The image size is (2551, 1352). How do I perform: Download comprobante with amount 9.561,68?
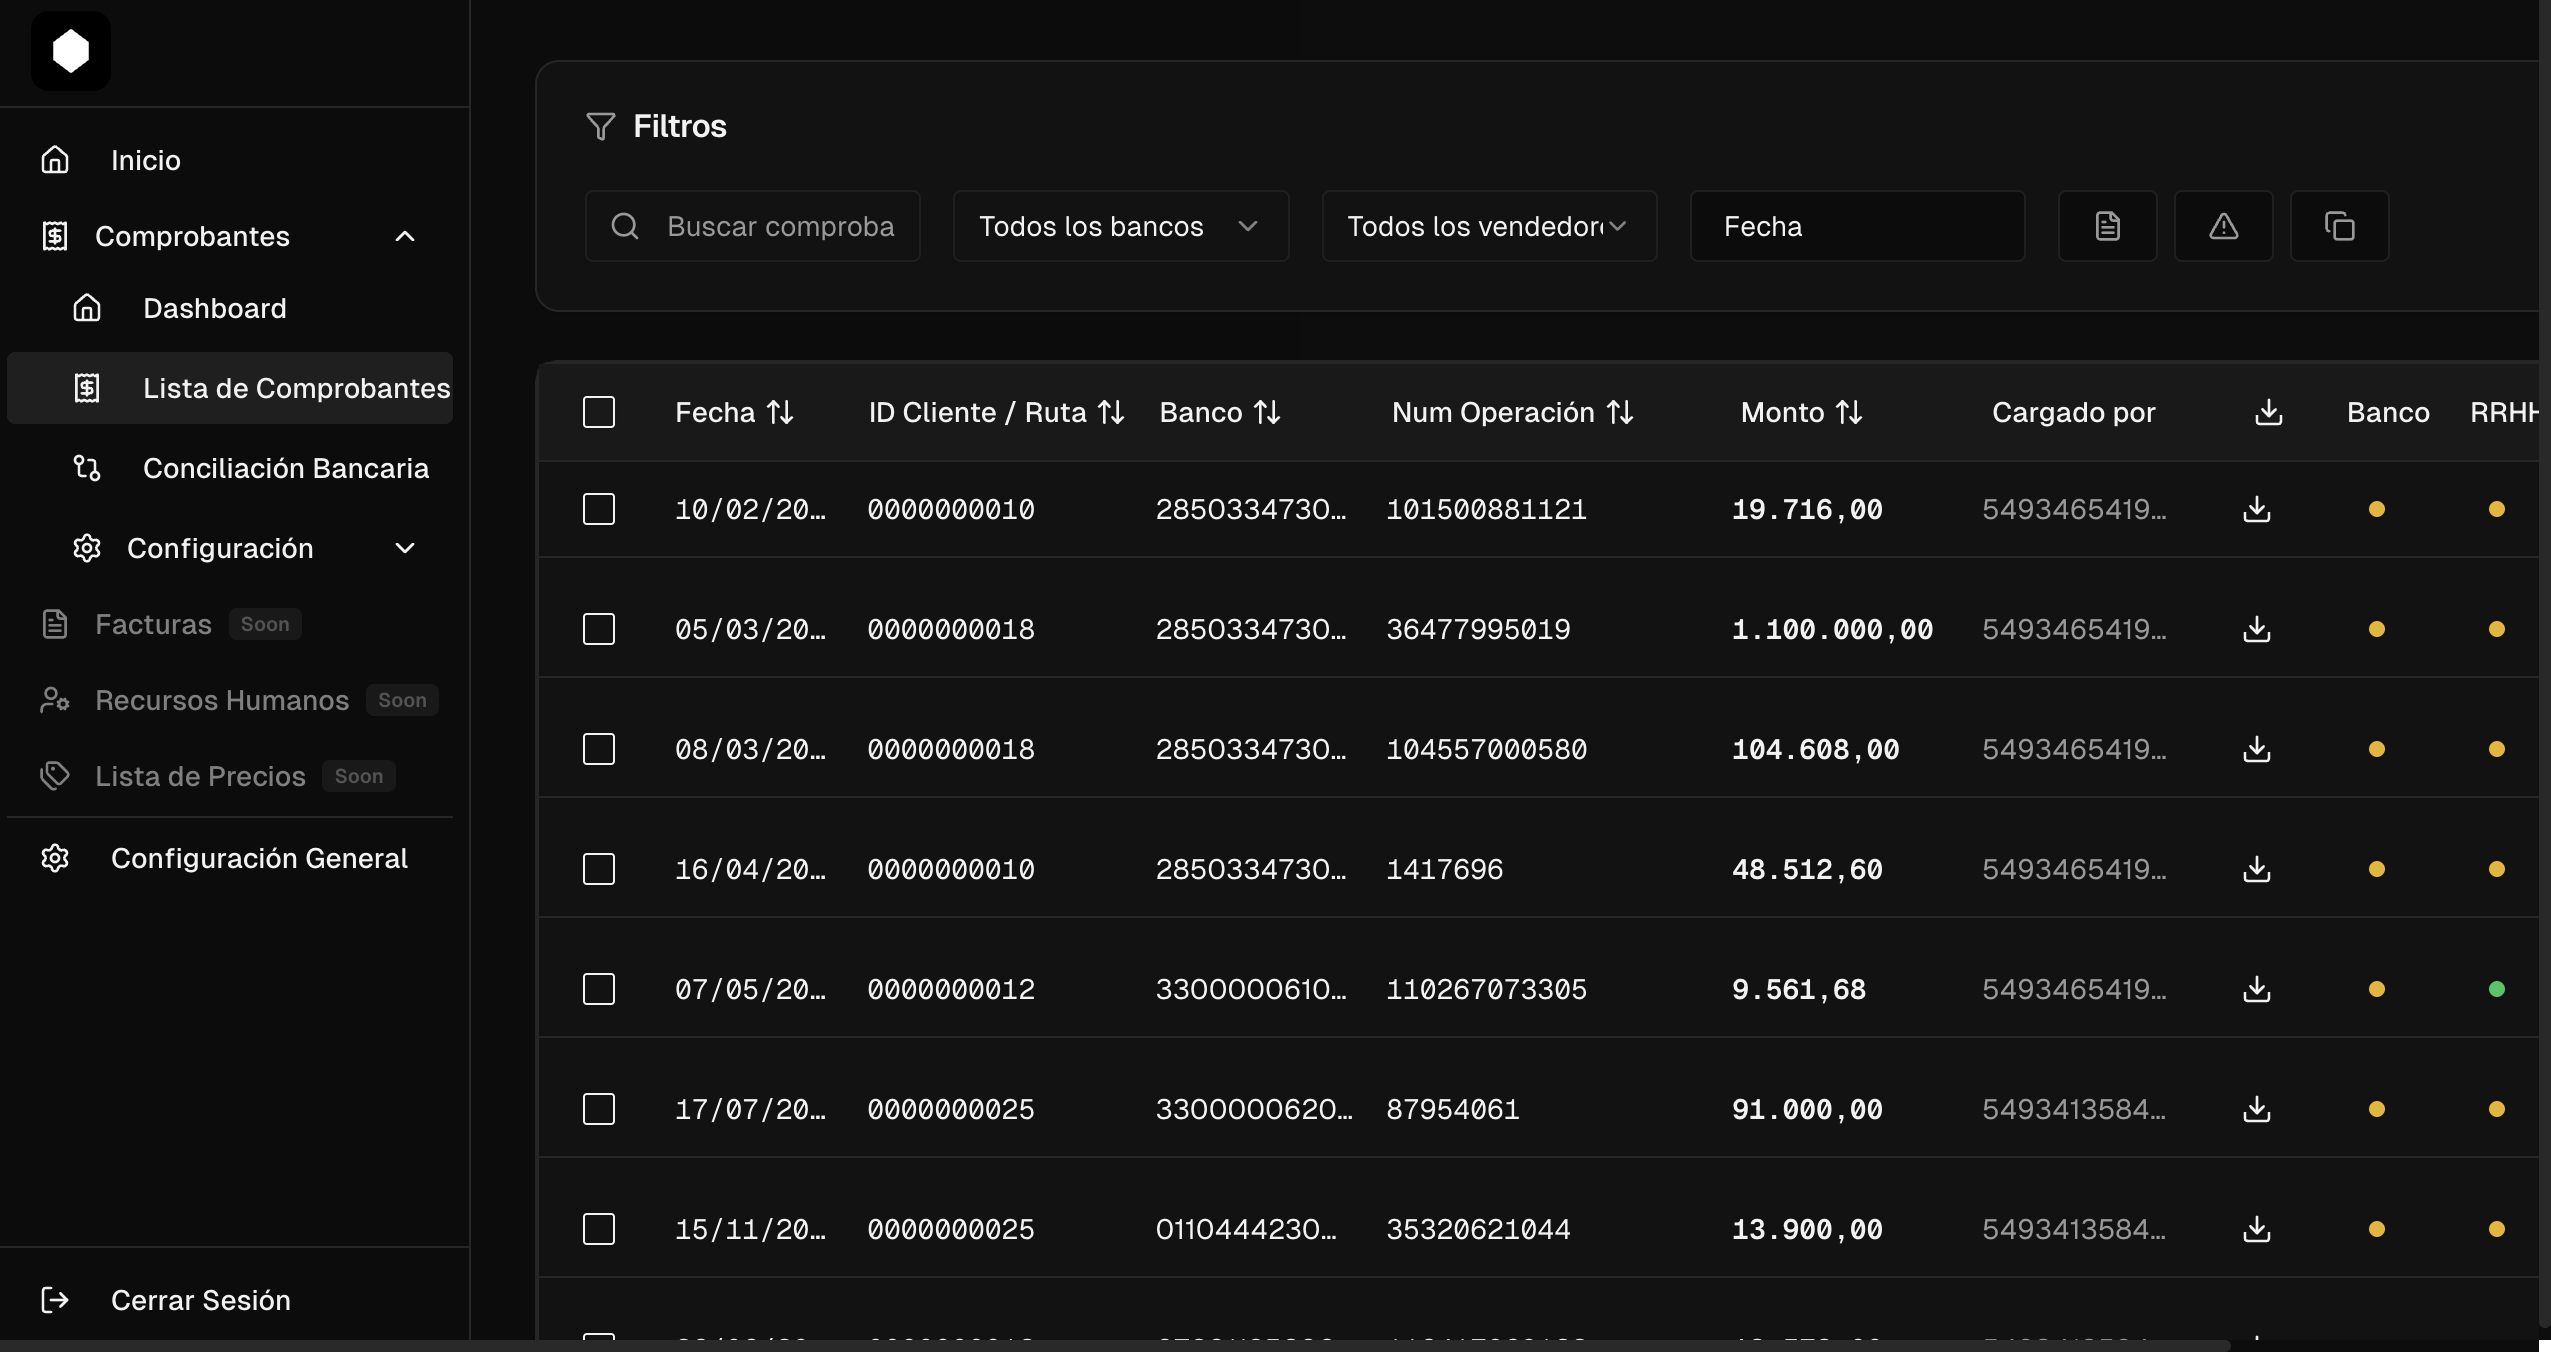tap(2256, 989)
